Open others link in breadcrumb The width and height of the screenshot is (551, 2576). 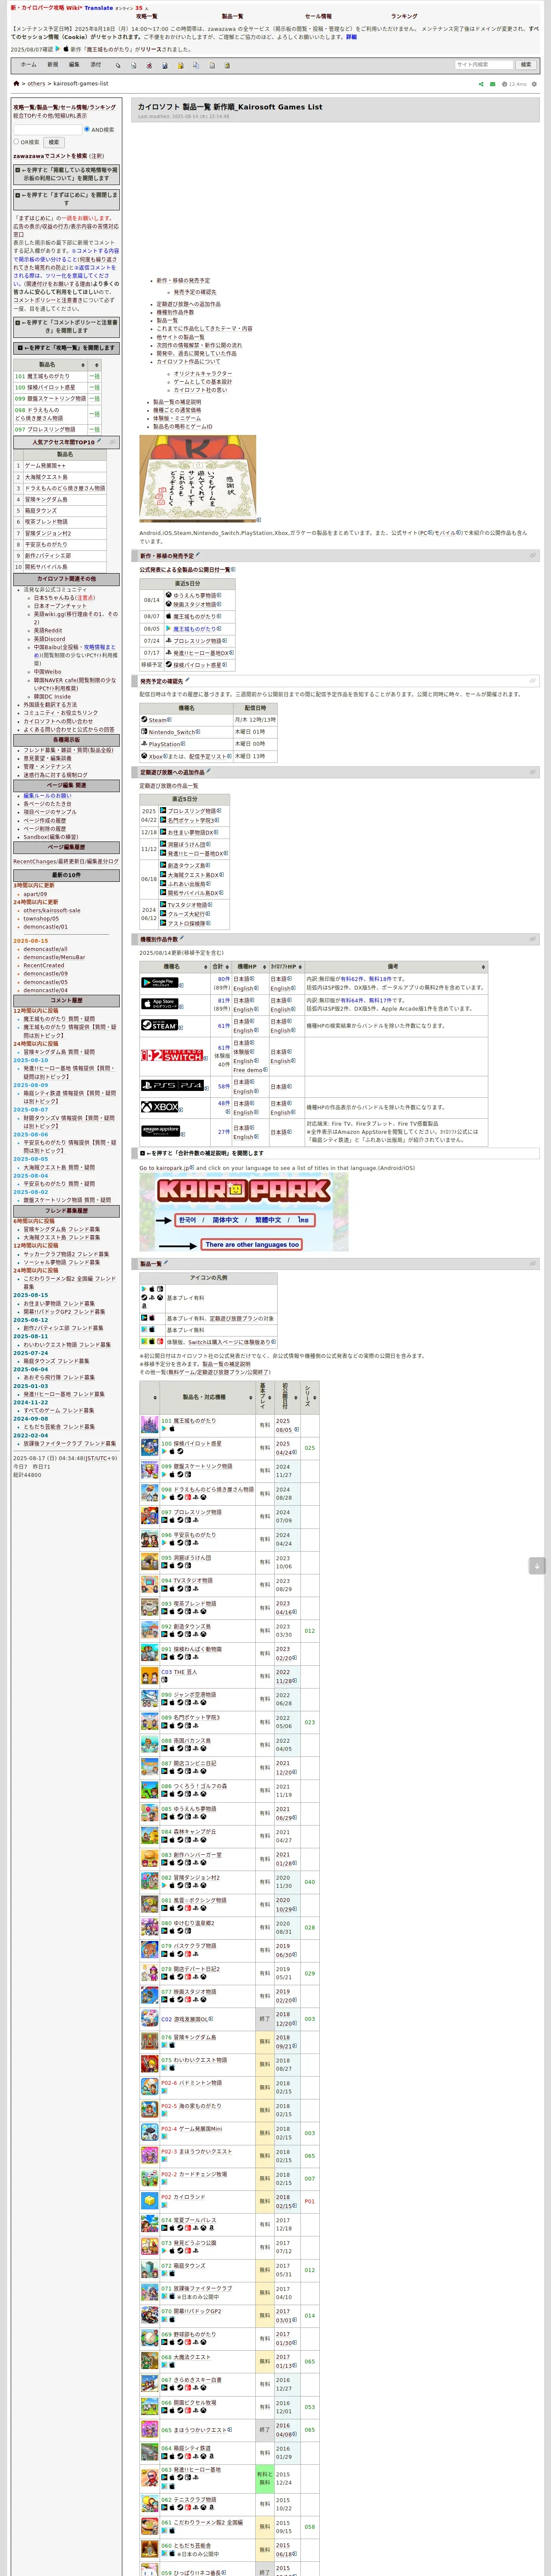pyautogui.click(x=36, y=84)
